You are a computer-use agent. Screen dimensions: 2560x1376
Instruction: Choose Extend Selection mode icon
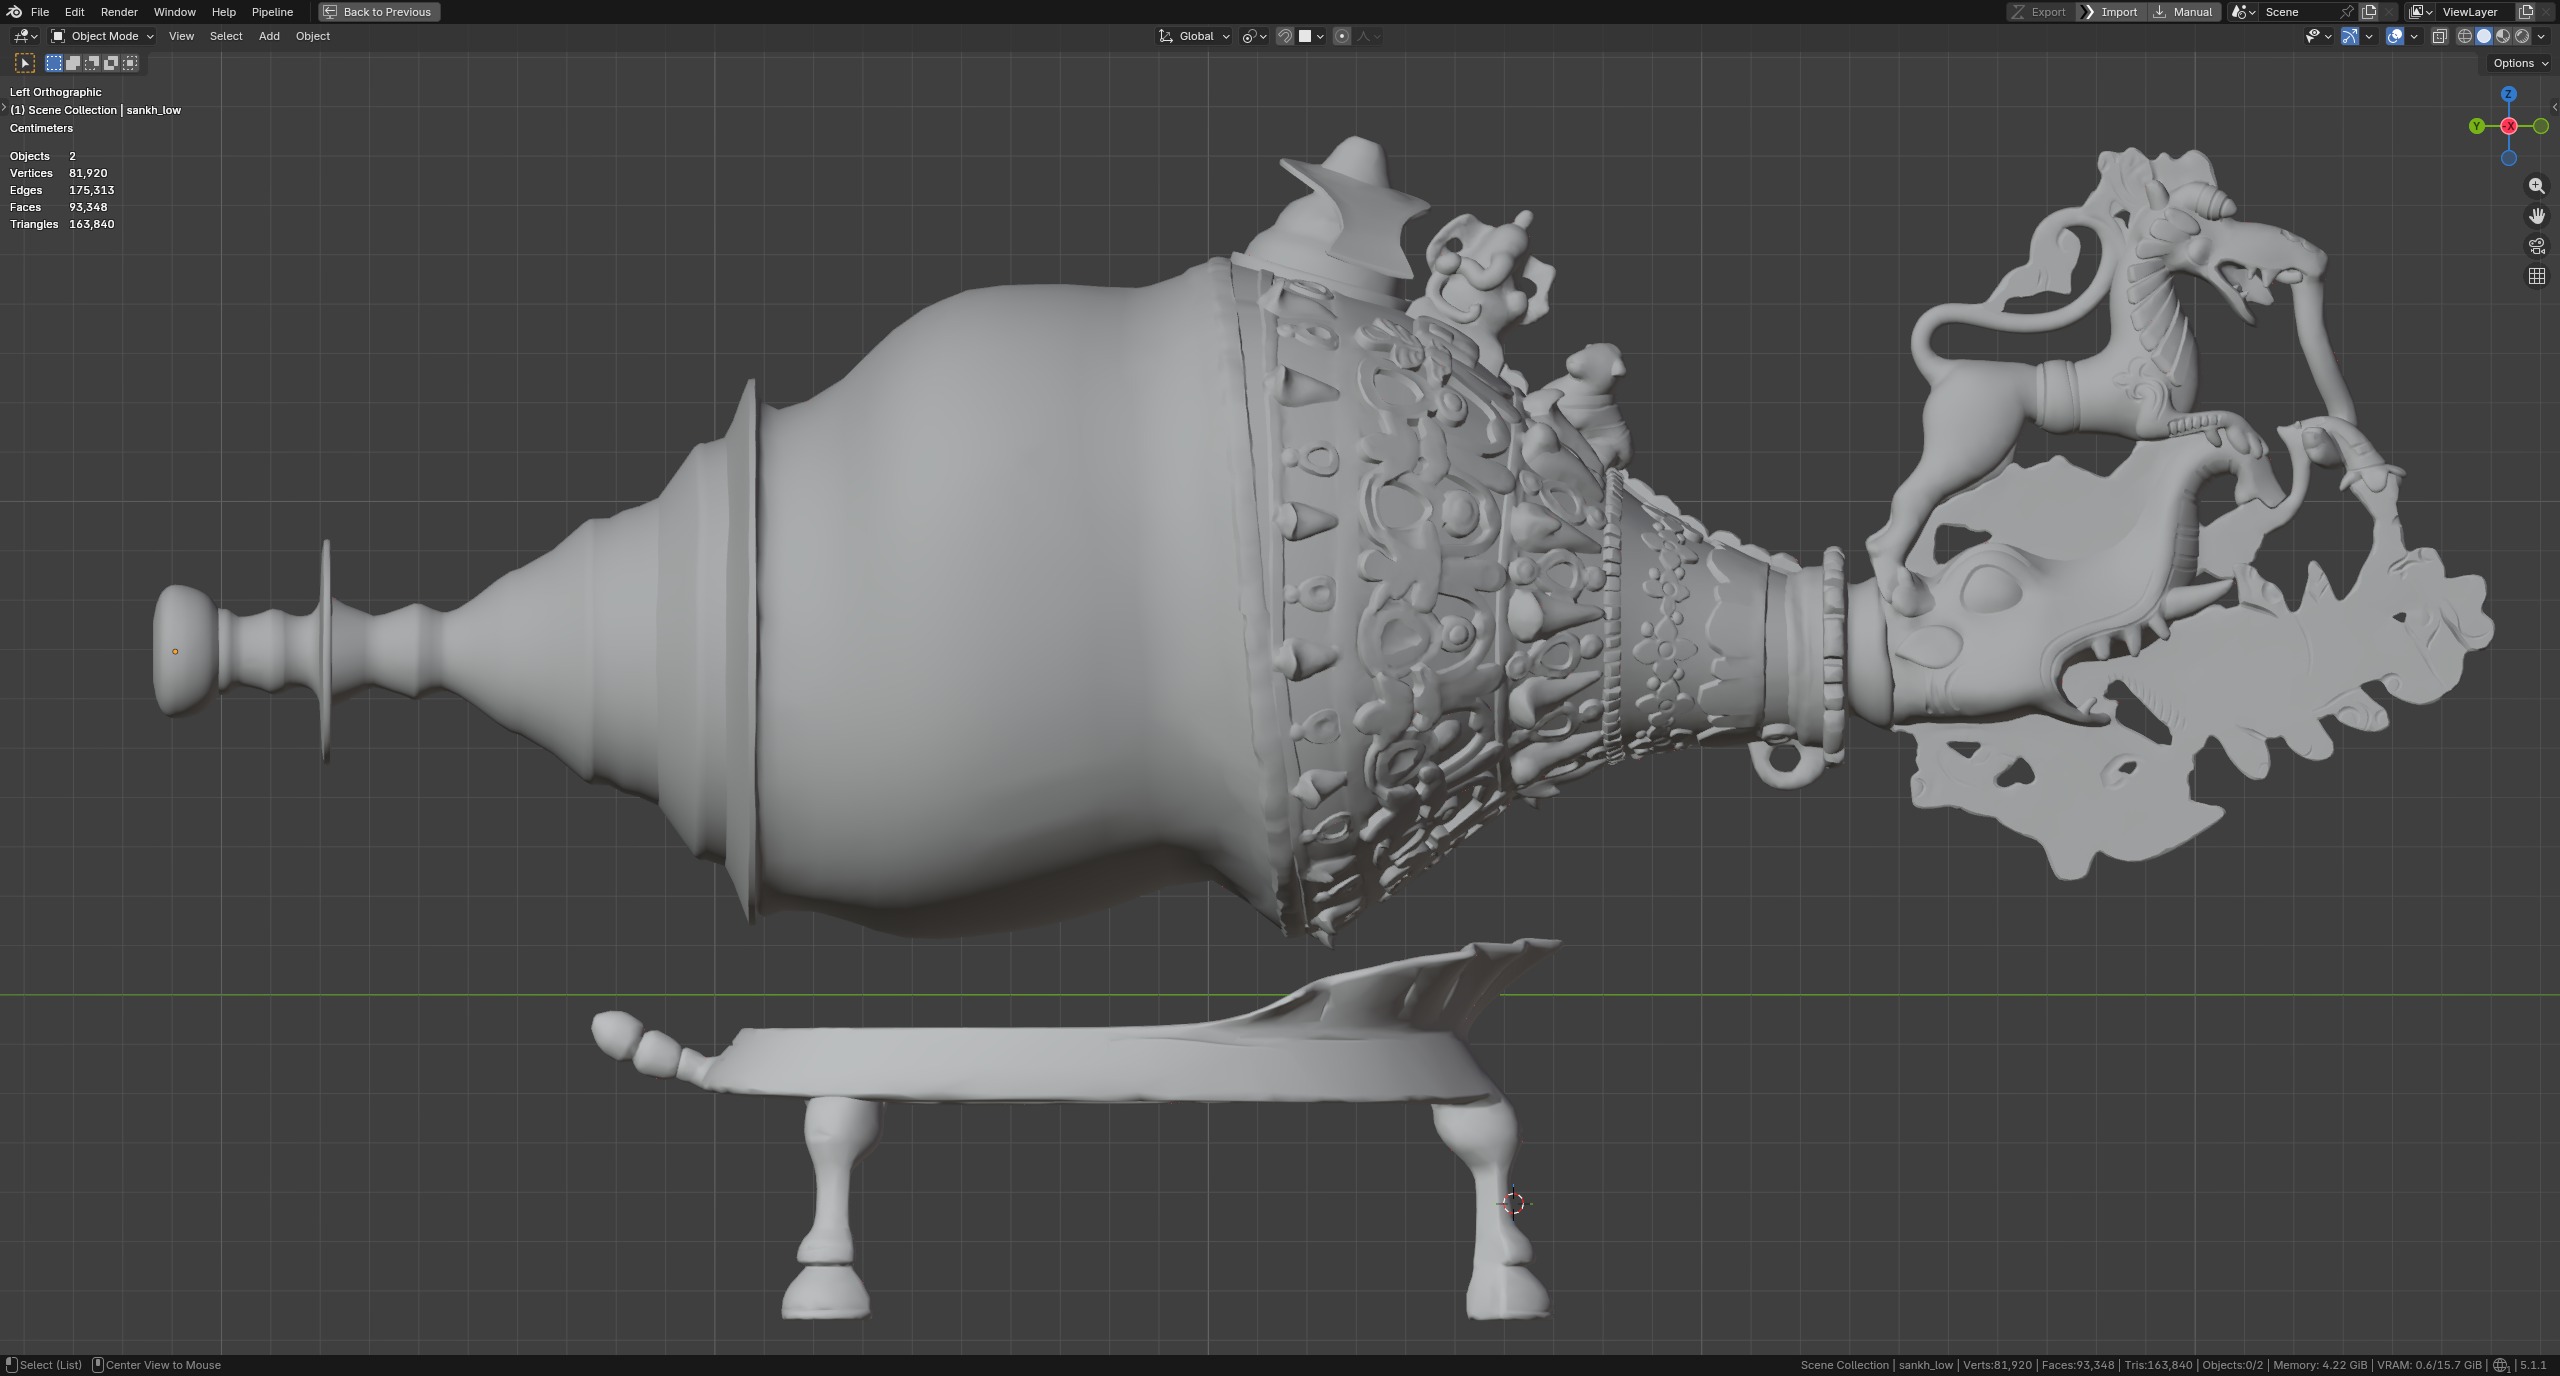pos(73,63)
